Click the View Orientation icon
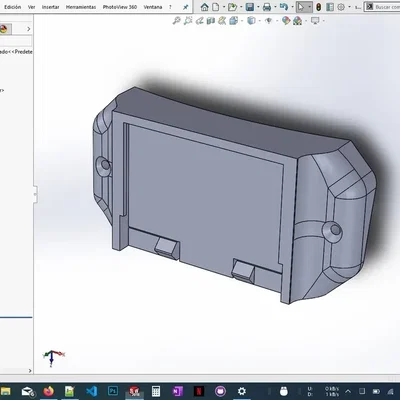This screenshot has width=400, height=400. pos(234,21)
